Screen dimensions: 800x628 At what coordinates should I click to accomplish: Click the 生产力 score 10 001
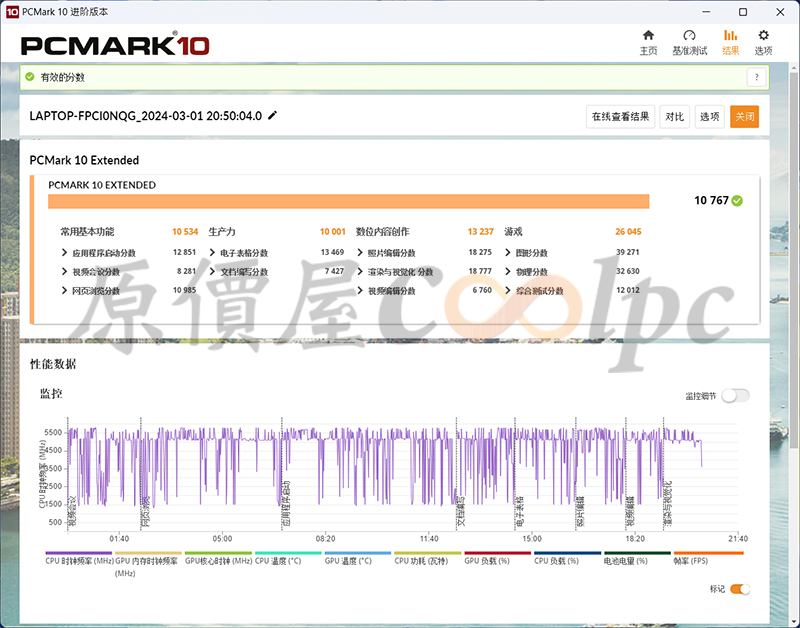333,232
